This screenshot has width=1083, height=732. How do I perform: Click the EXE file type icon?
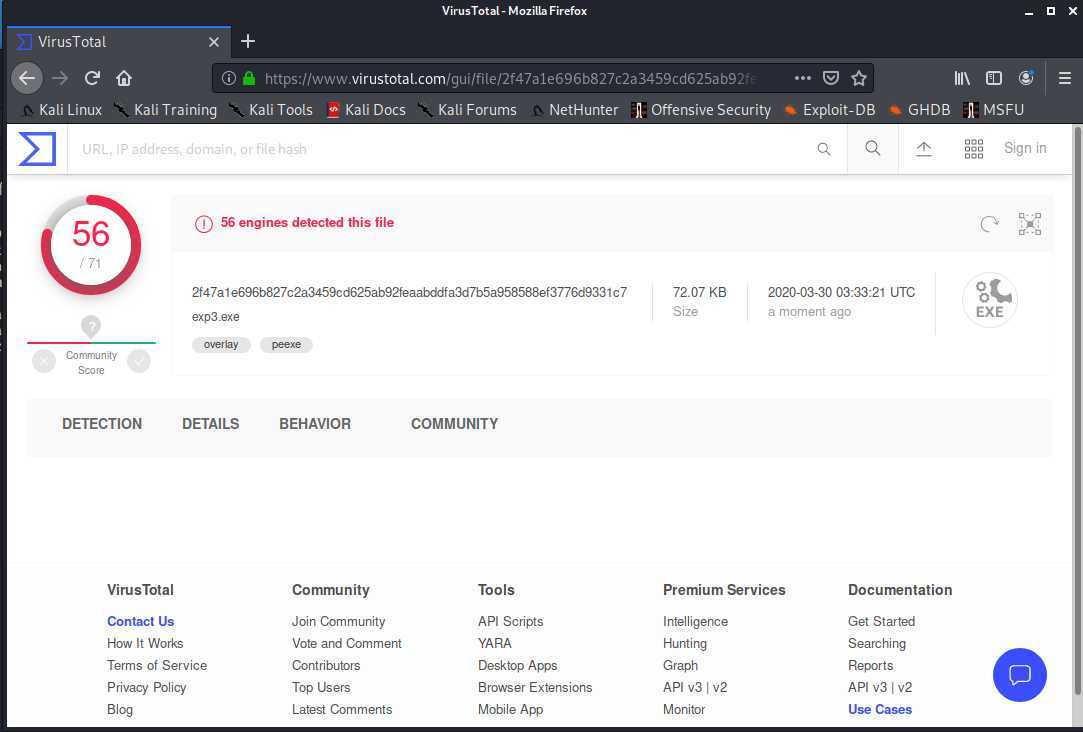(x=989, y=300)
